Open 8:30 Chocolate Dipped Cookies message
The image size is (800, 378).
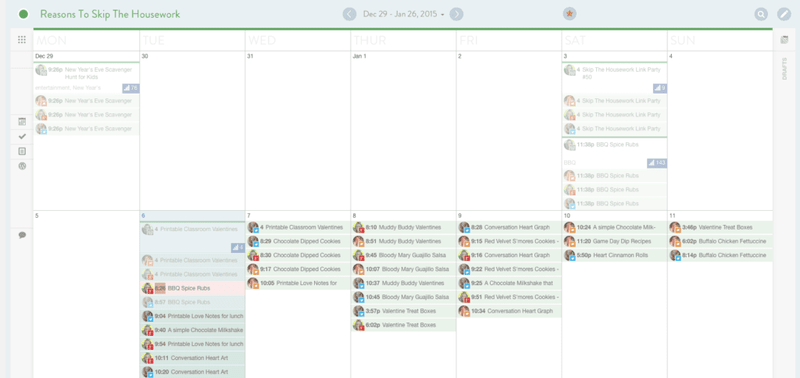point(298,255)
